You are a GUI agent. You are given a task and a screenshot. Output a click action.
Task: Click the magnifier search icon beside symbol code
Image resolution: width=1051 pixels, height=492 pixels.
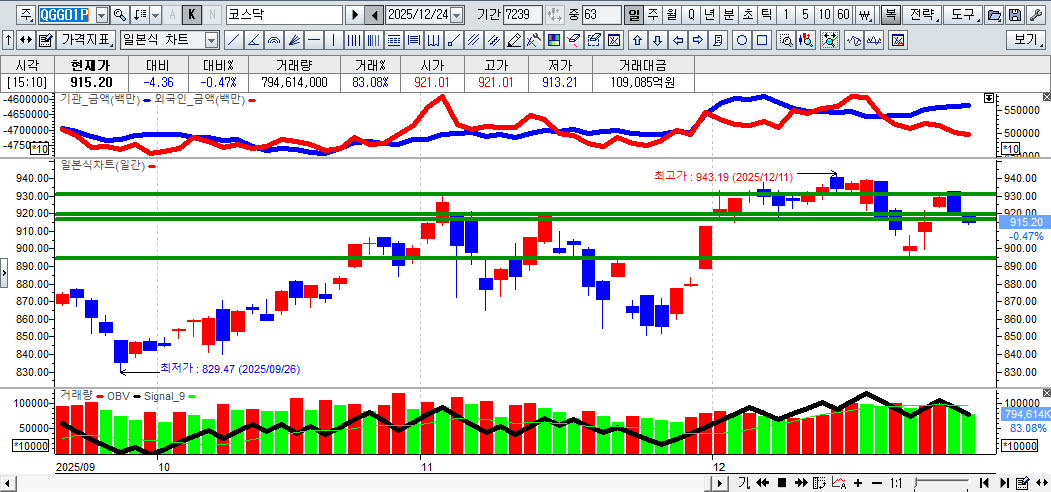pyautogui.click(x=120, y=15)
